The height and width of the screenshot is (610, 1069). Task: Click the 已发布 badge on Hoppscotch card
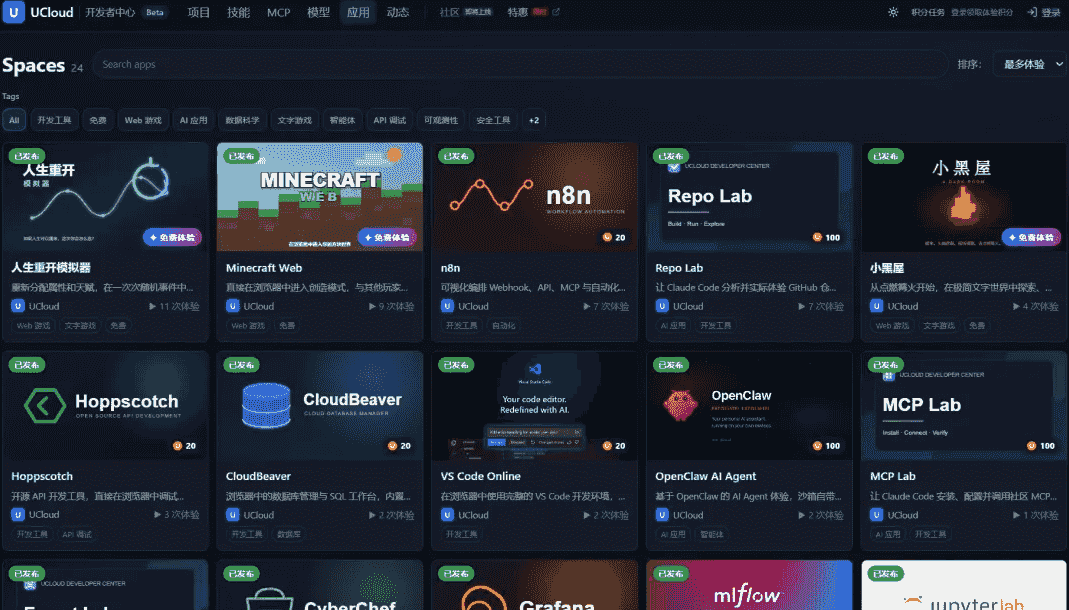(27, 365)
